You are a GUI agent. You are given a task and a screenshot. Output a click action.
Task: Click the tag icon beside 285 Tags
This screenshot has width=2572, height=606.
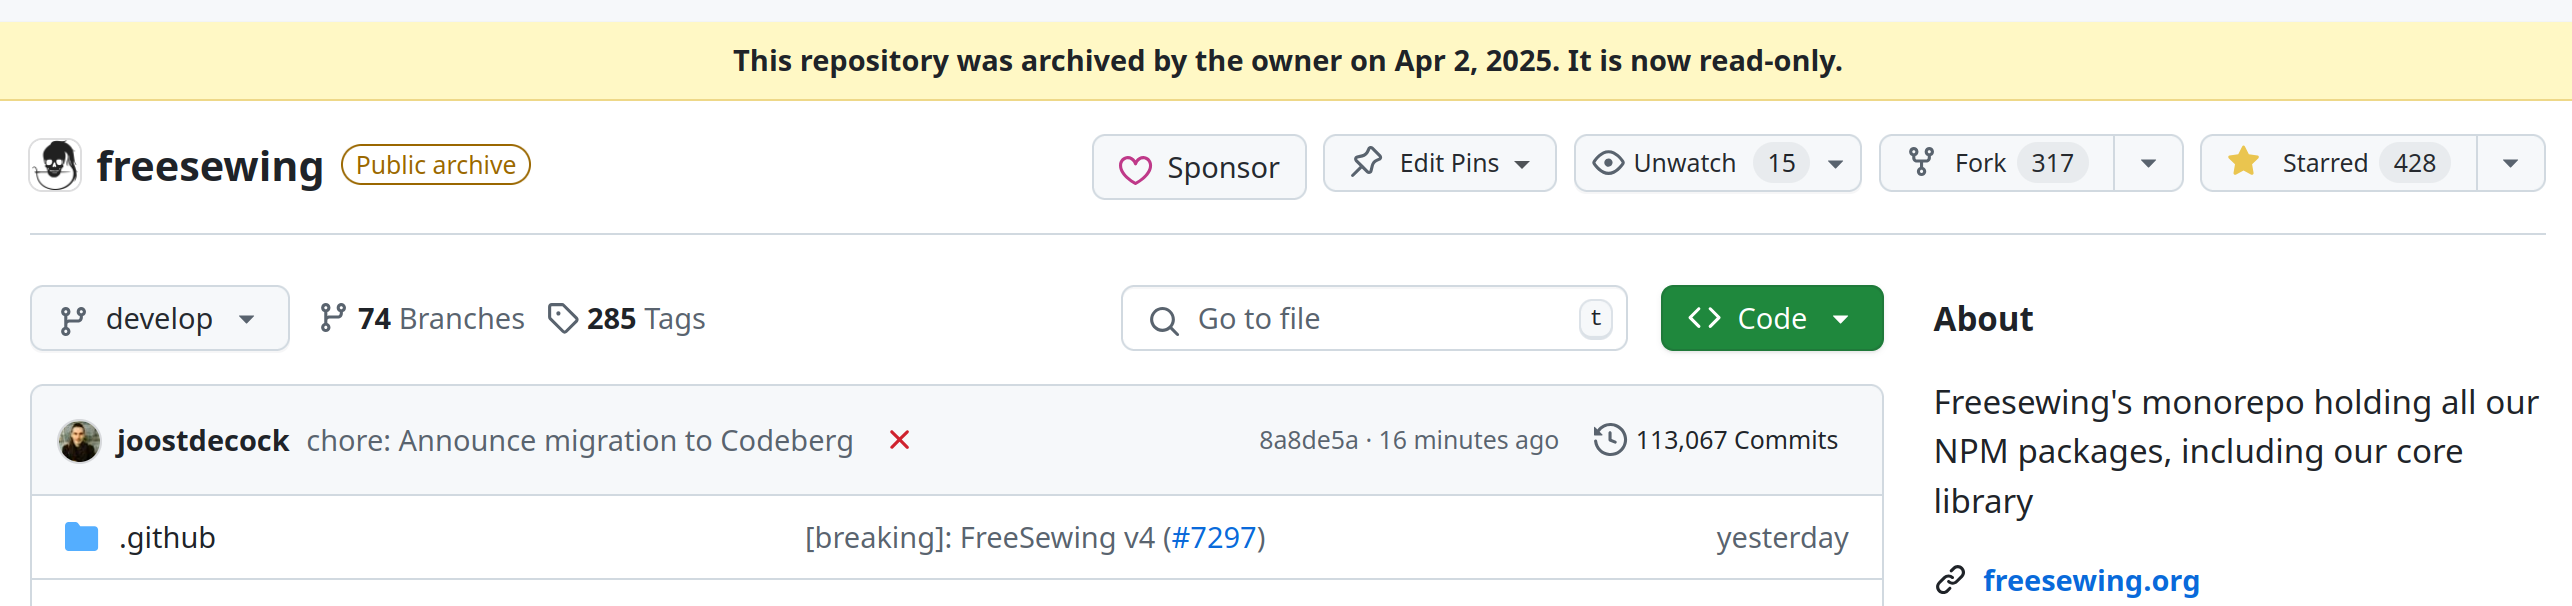pyautogui.click(x=563, y=318)
